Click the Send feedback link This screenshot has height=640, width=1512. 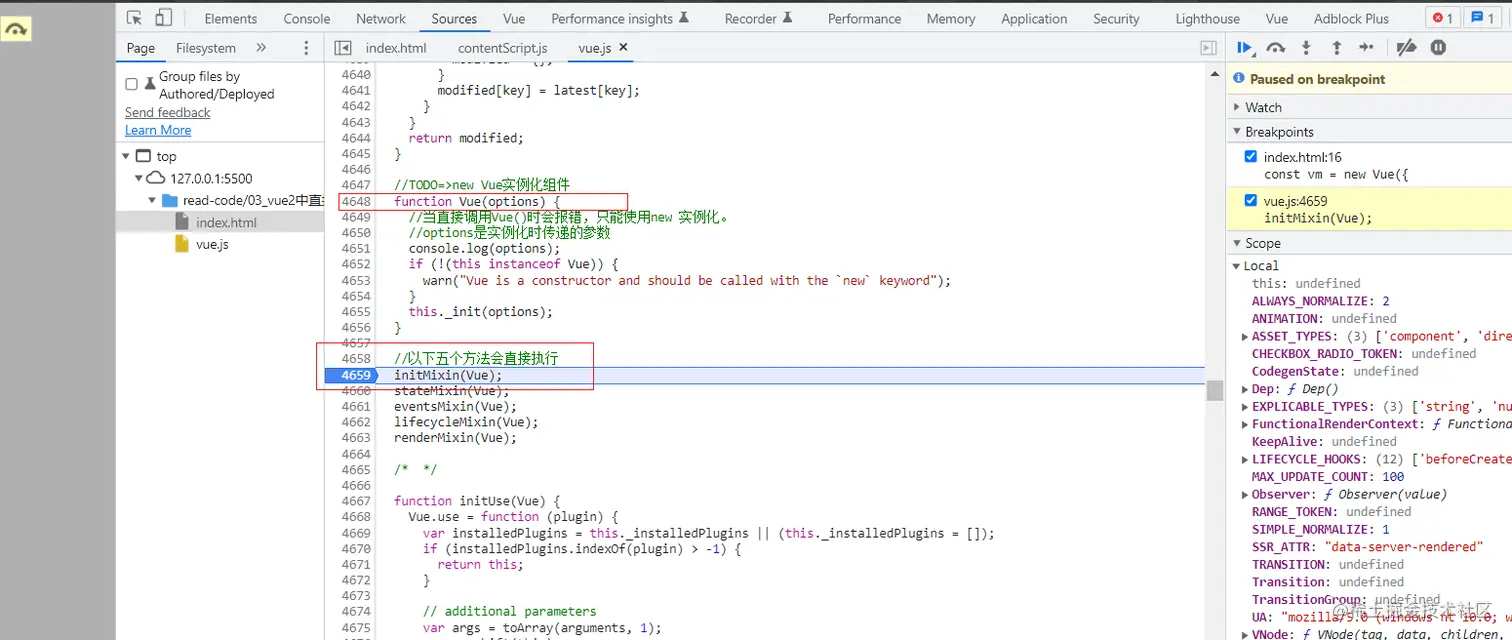point(168,112)
